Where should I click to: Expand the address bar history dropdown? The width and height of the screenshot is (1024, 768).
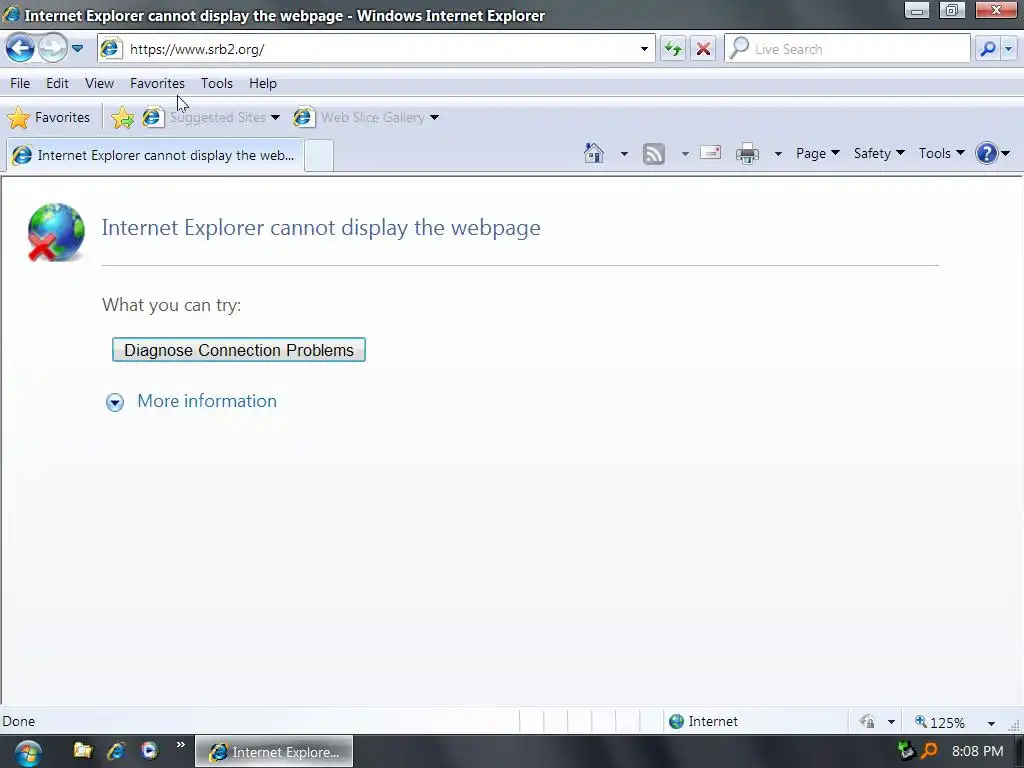644,49
